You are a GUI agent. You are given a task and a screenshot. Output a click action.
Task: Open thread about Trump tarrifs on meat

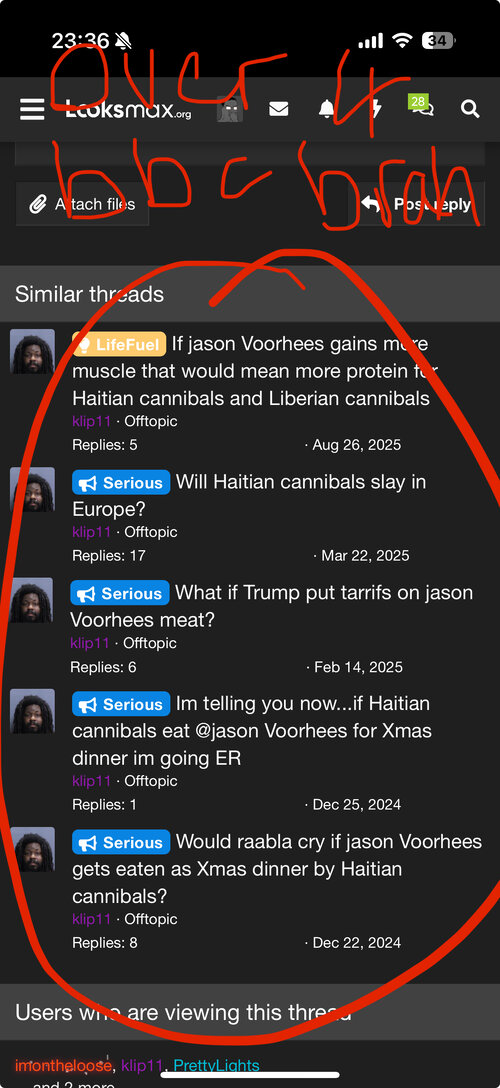coord(272,606)
